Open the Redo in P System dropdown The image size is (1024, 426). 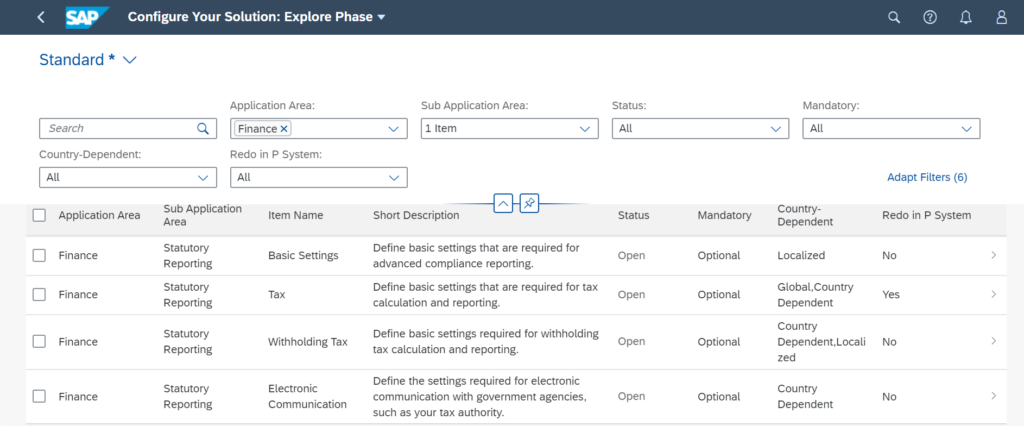tap(393, 177)
